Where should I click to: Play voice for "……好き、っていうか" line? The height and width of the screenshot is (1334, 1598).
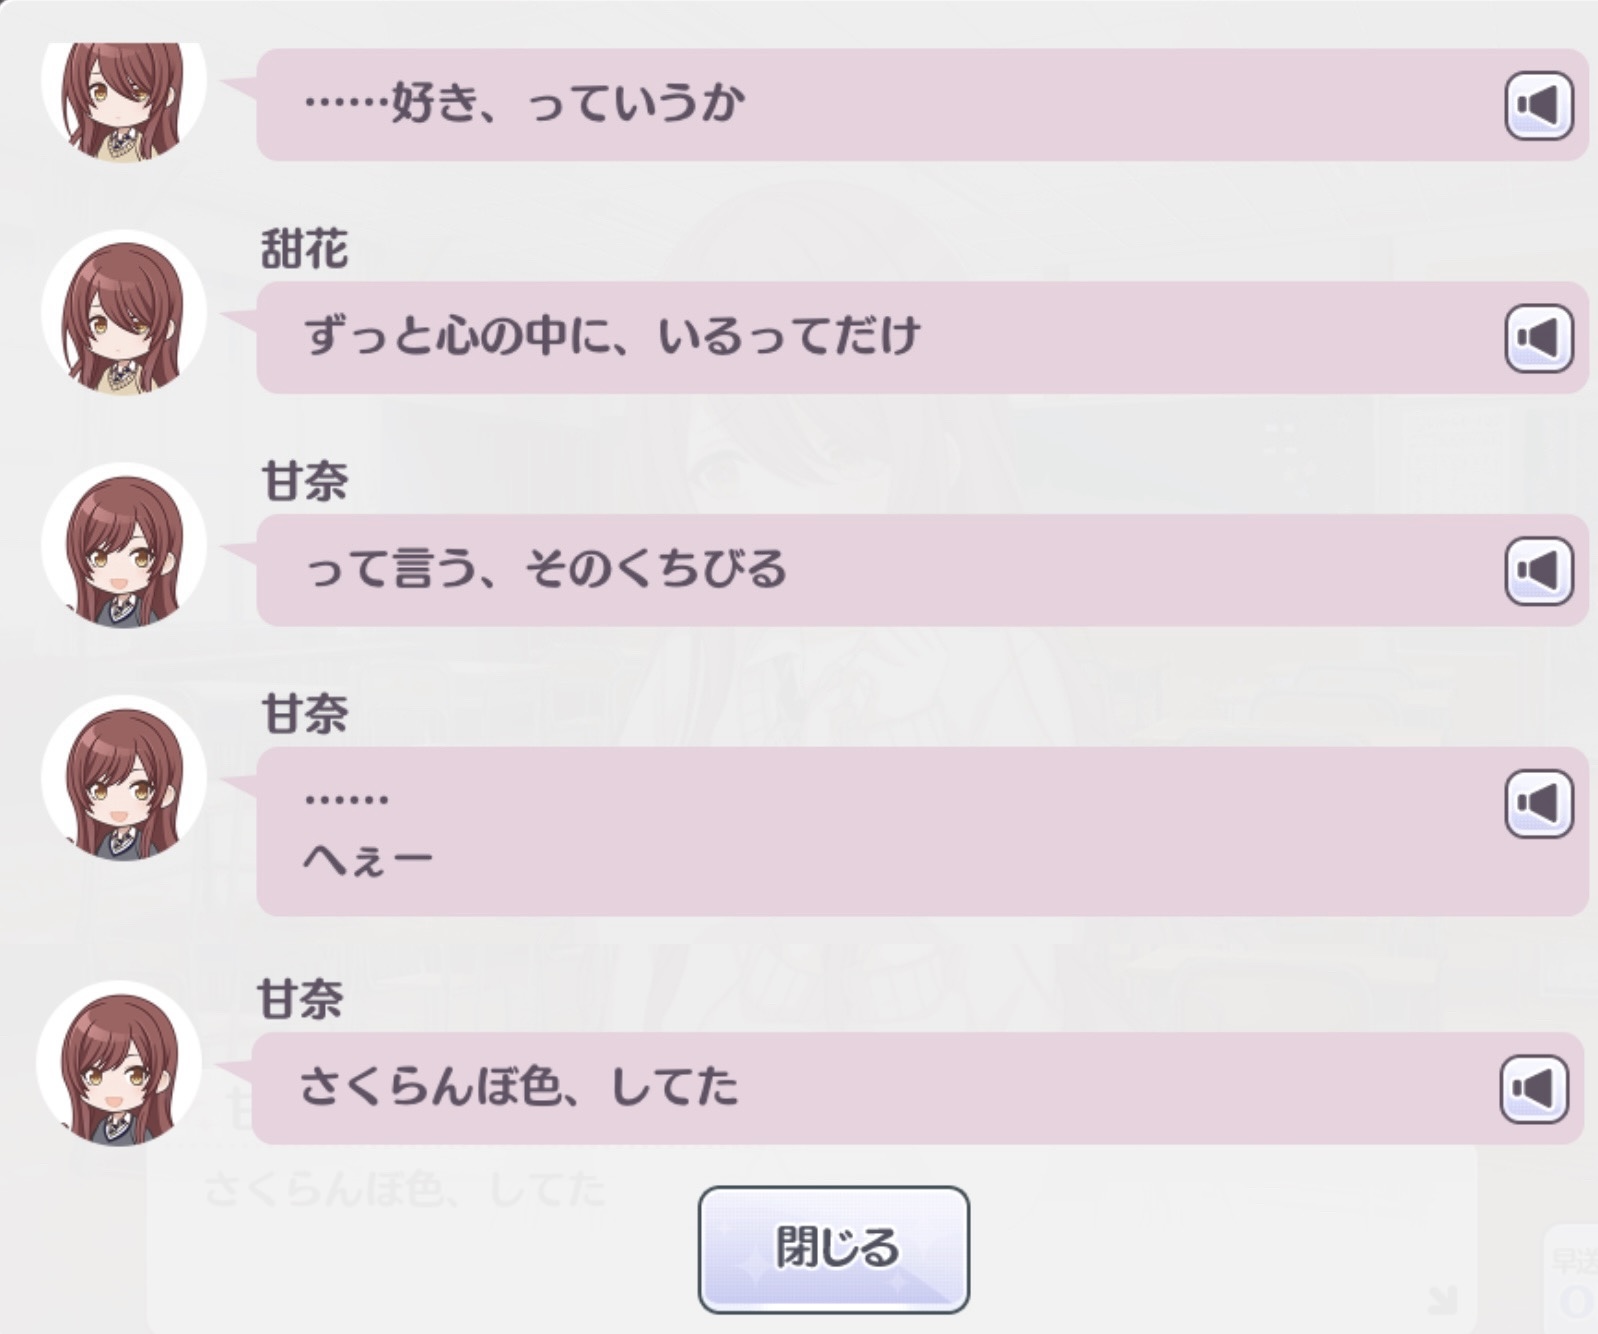point(1538,105)
